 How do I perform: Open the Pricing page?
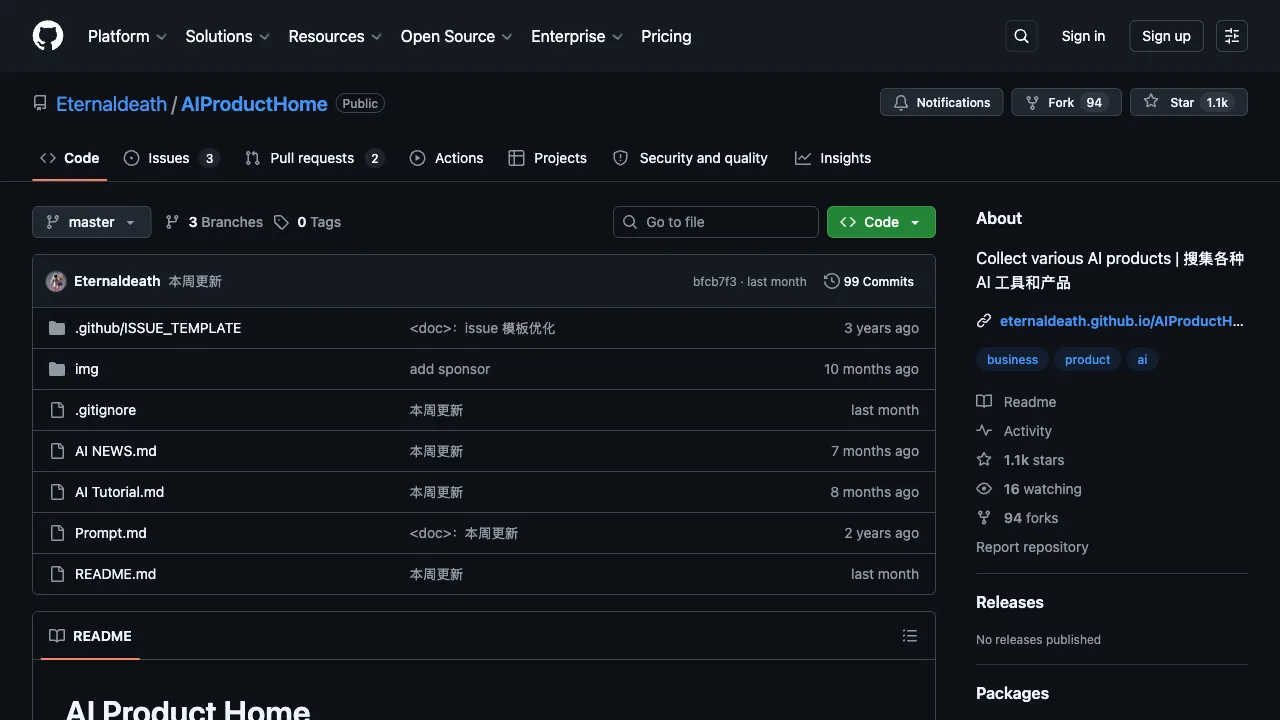click(666, 36)
